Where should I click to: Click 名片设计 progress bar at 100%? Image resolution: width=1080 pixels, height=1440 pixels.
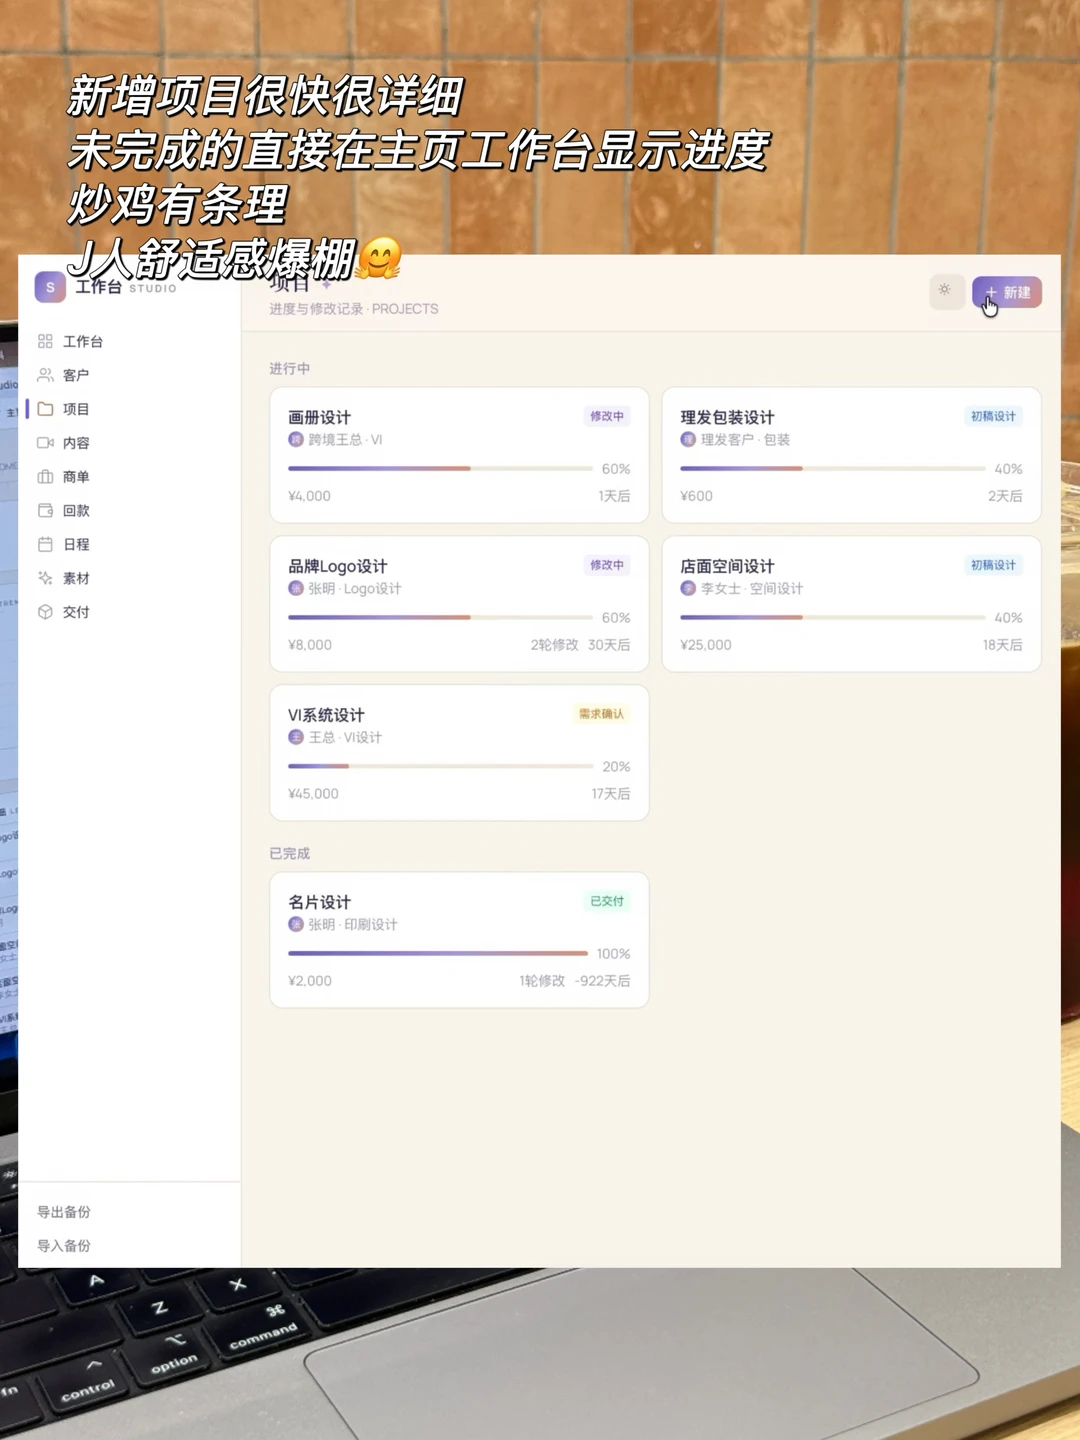[x=440, y=953]
